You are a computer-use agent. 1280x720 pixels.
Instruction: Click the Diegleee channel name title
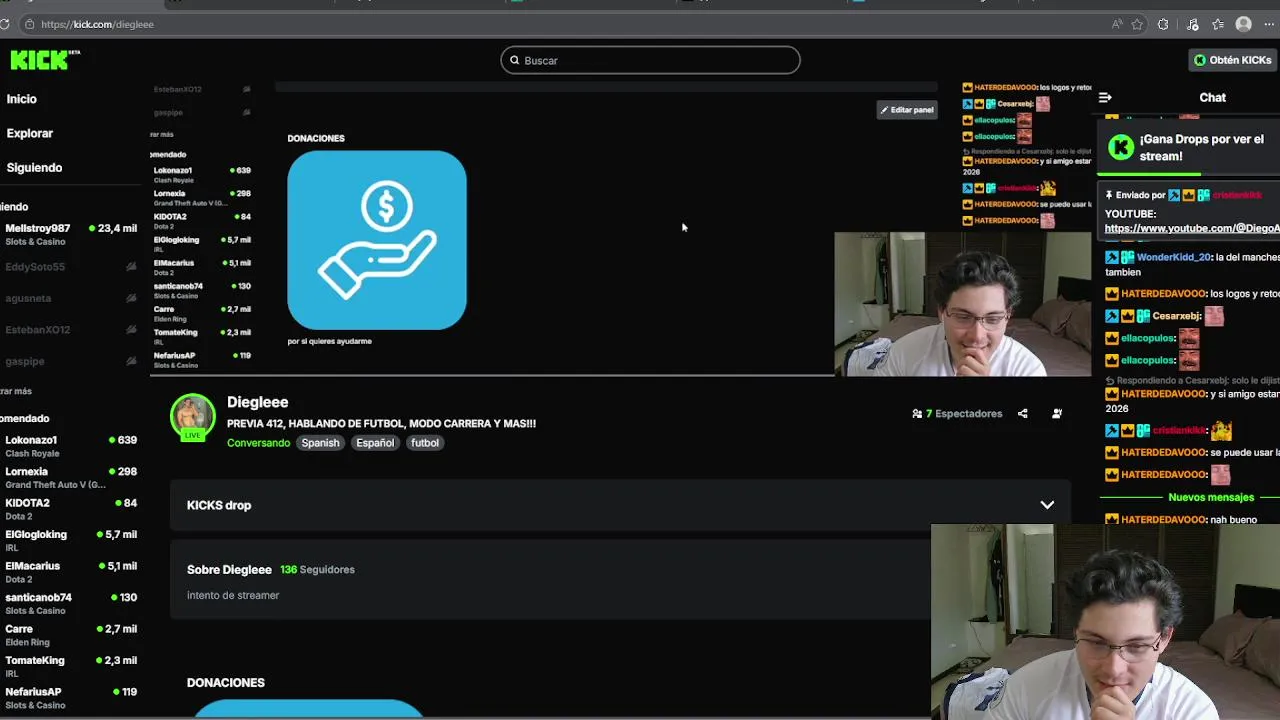258,402
